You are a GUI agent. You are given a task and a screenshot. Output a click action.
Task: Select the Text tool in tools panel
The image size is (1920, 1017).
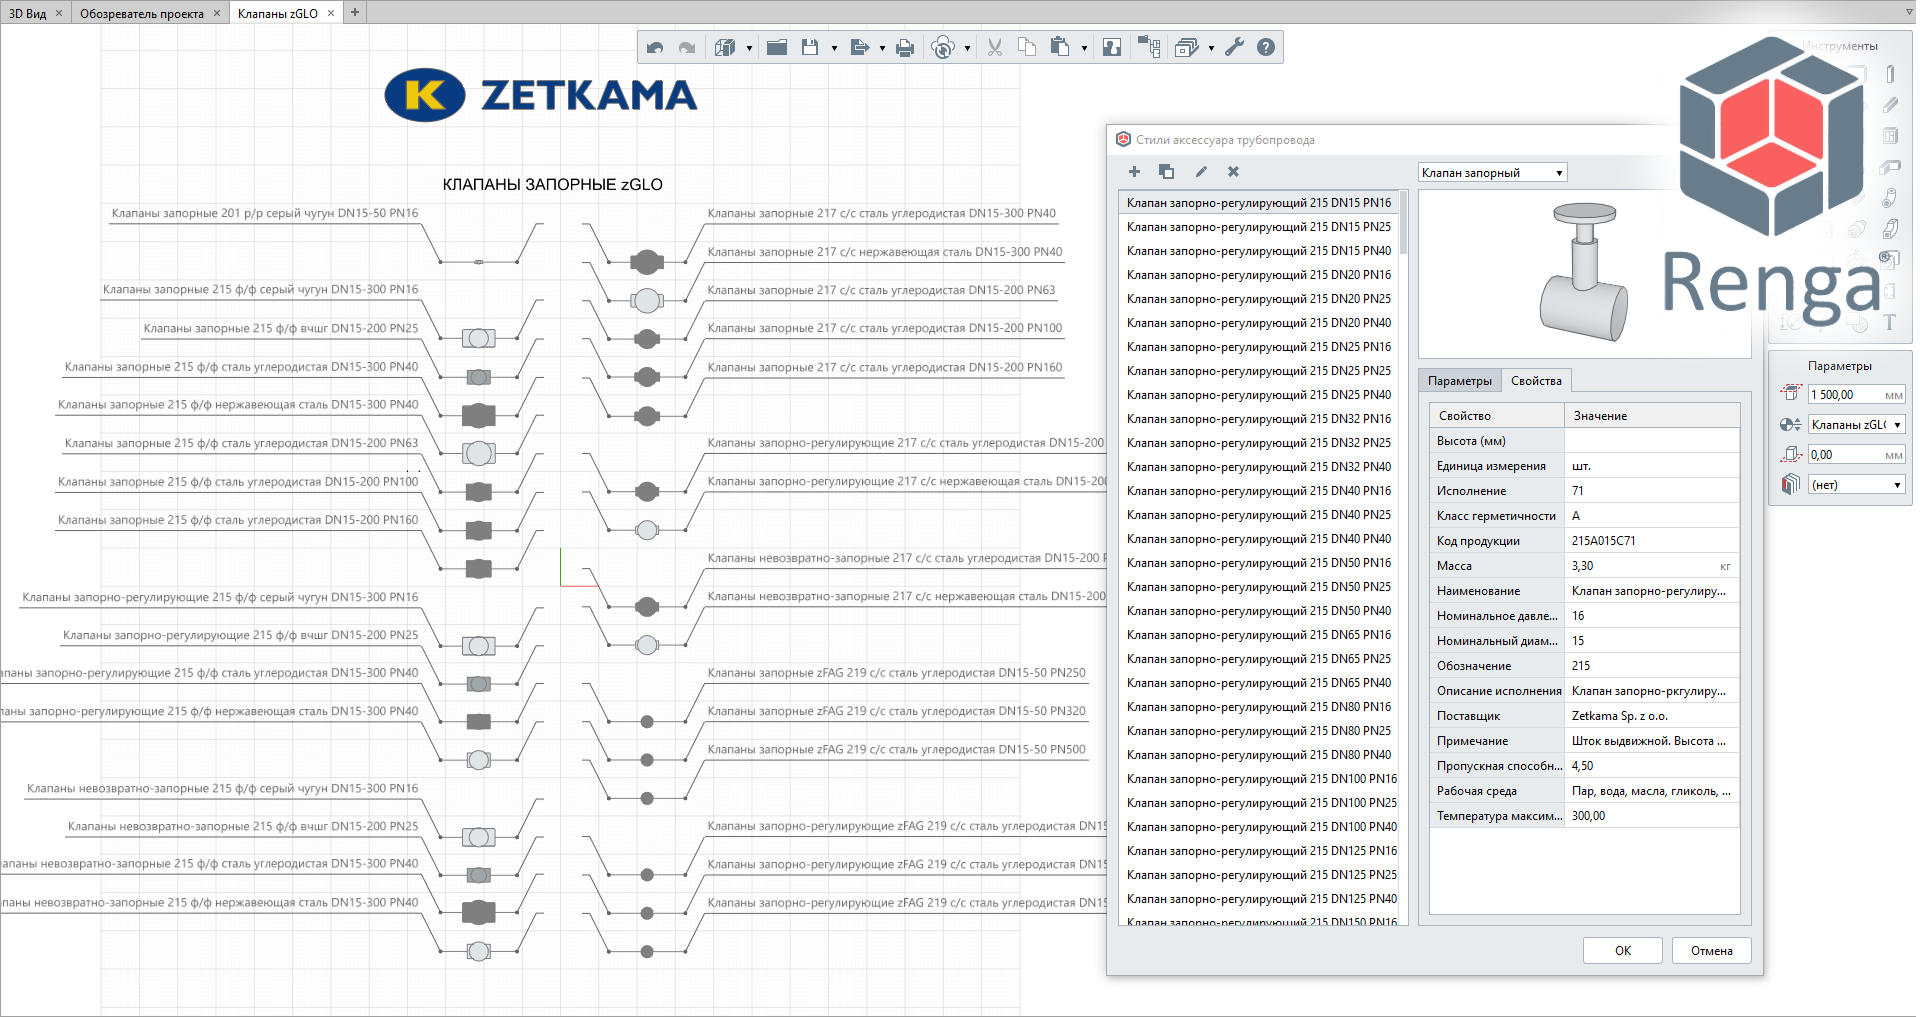(1890, 322)
